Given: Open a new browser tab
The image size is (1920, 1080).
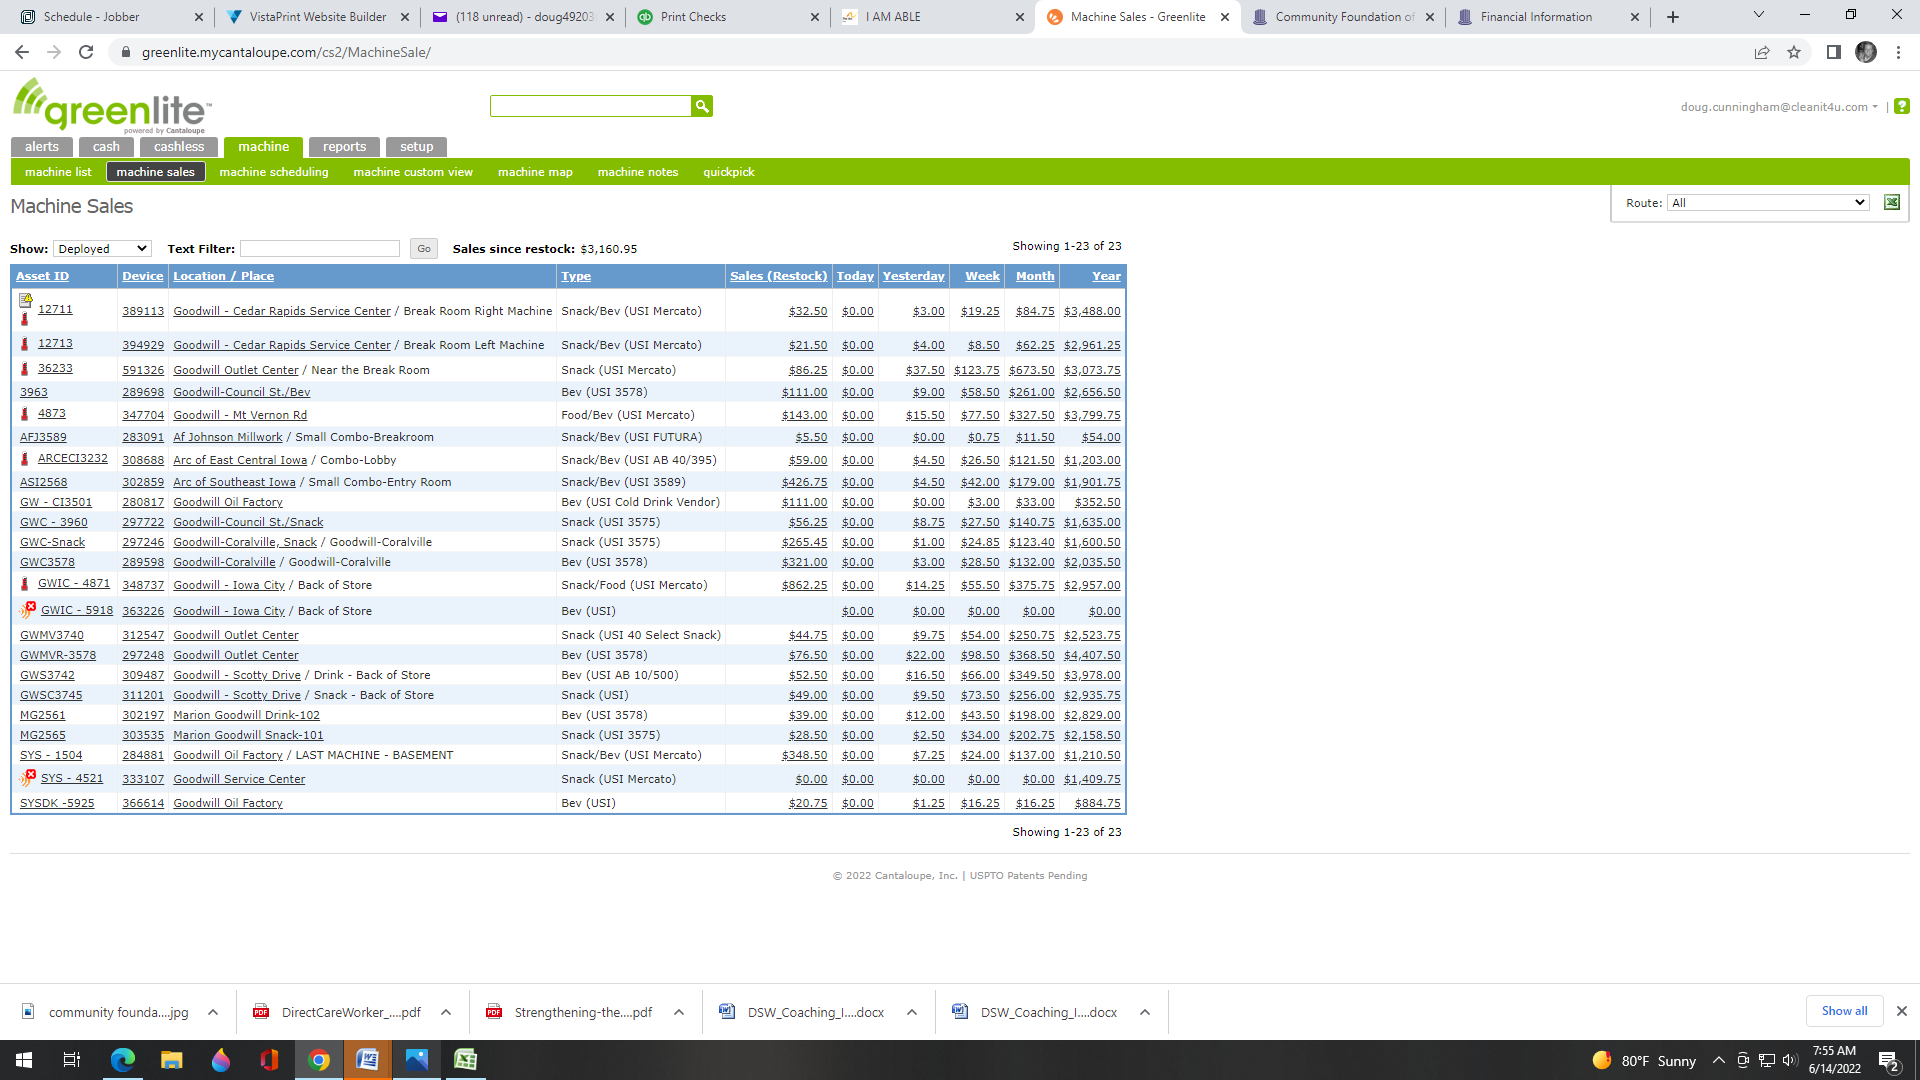Looking at the screenshot, I should (1673, 17).
